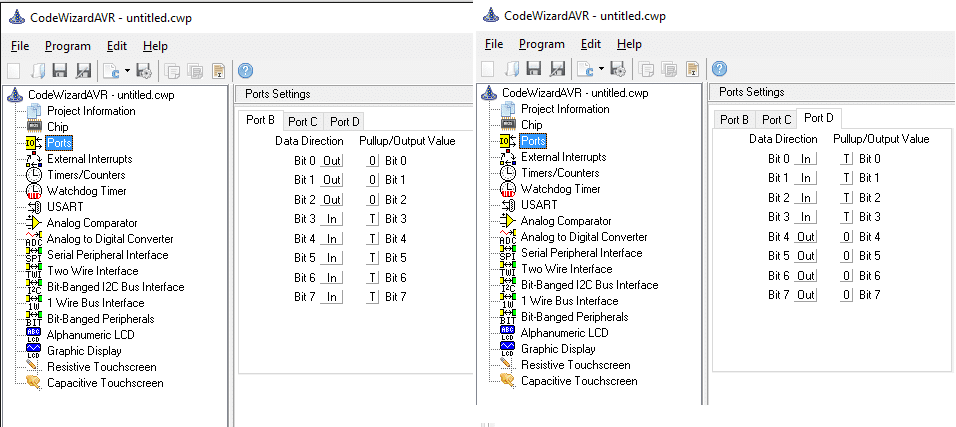This screenshot has height=427, width=956.
Task: Open Program Preview dropdown arrow in Port D window
Action: click(601, 68)
